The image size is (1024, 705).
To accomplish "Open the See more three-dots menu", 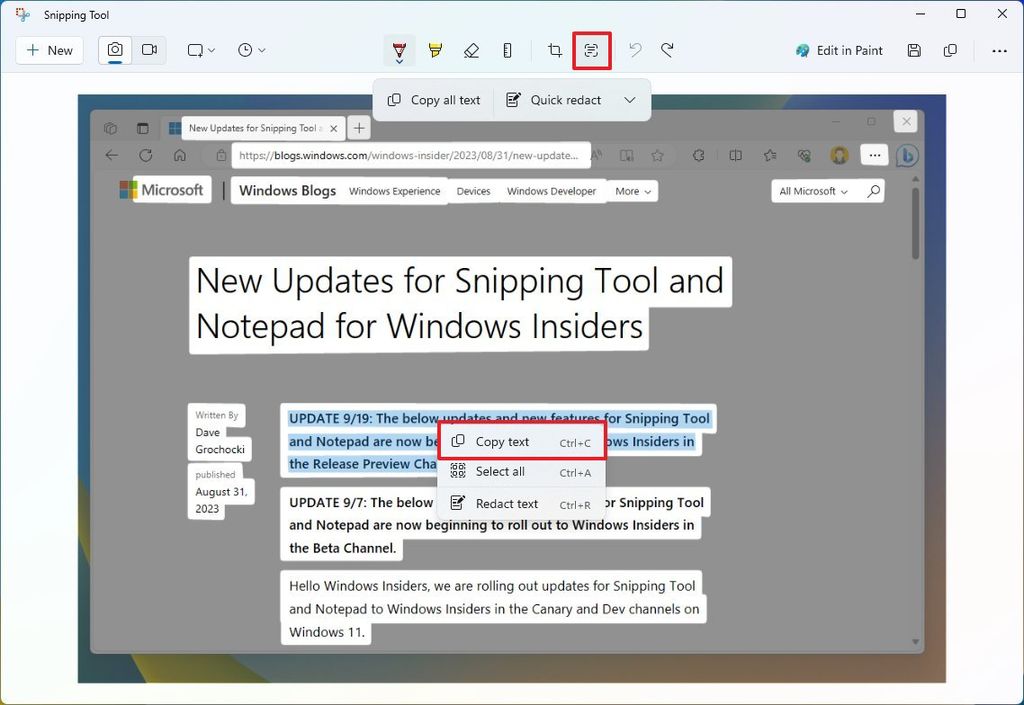I will (999, 50).
